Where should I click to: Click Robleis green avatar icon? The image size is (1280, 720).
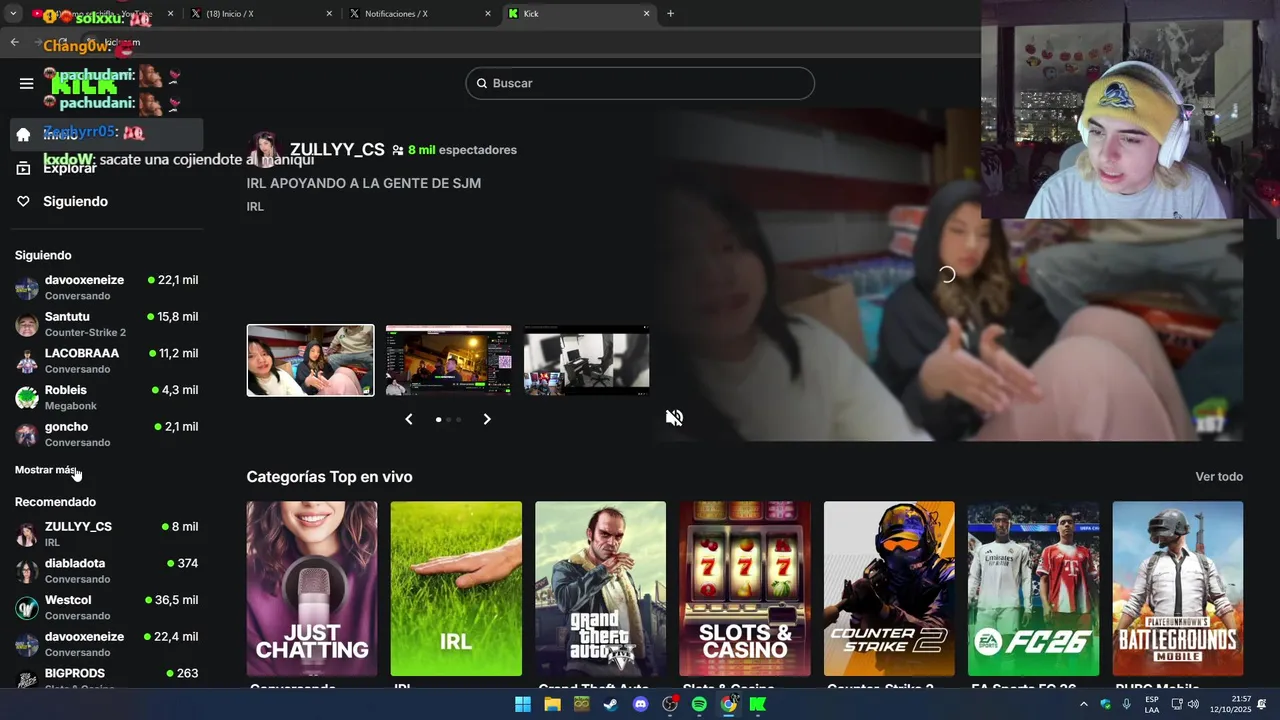tap(27, 398)
